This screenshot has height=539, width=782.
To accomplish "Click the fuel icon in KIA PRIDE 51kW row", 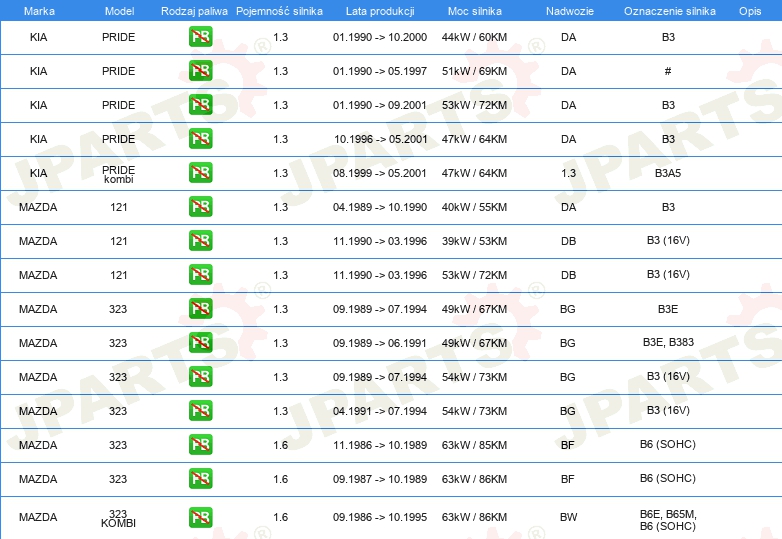I will click(x=200, y=71).
